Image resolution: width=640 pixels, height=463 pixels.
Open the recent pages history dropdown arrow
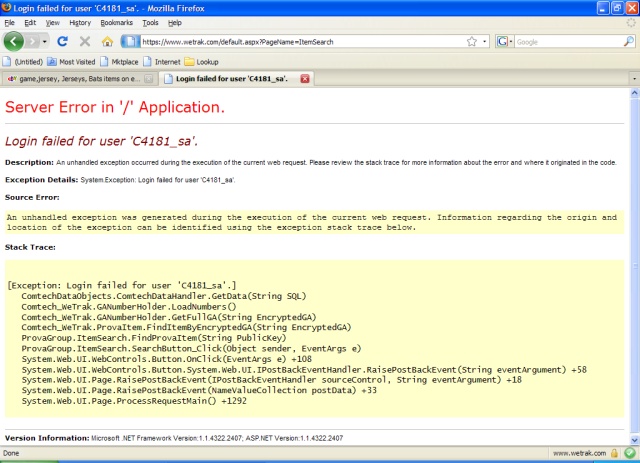[x=44, y=42]
